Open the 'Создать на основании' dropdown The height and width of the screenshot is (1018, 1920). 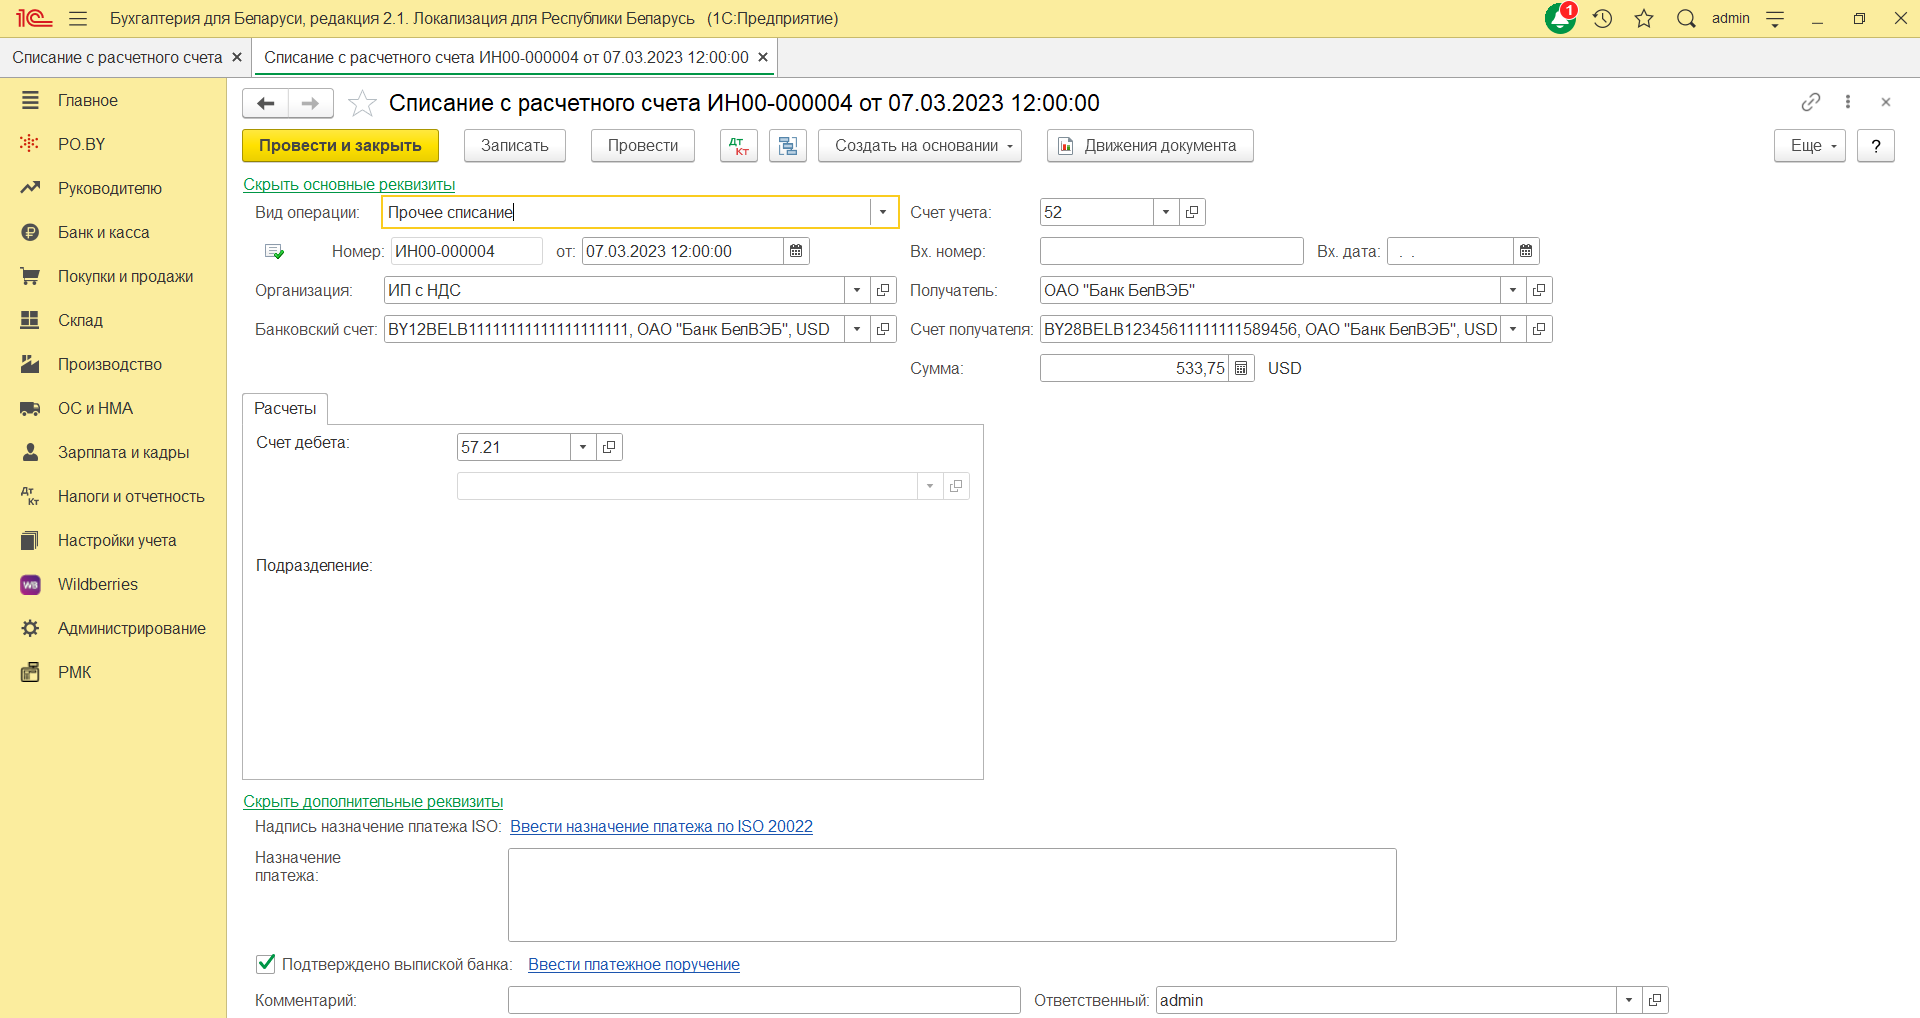tap(919, 146)
